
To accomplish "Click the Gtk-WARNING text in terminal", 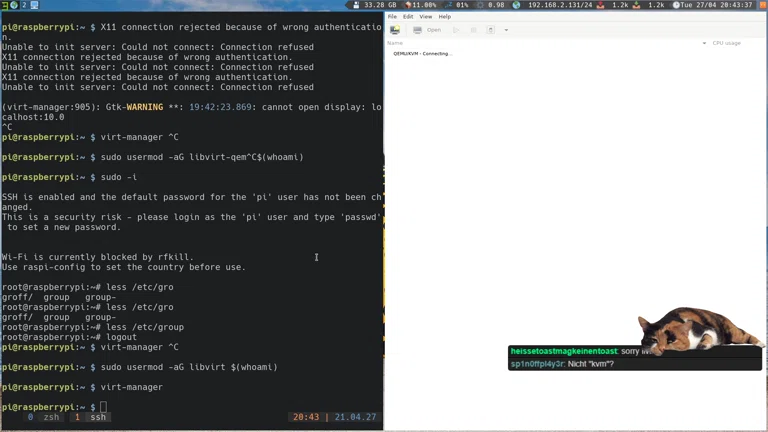I will click(x=134, y=107).
